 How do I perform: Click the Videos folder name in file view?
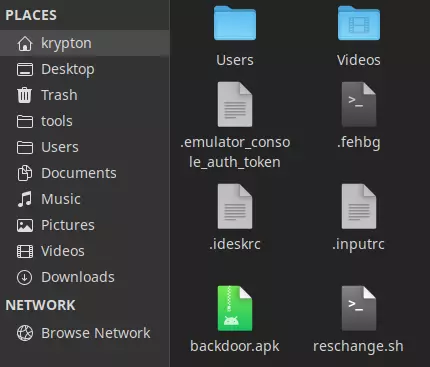point(359,60)
